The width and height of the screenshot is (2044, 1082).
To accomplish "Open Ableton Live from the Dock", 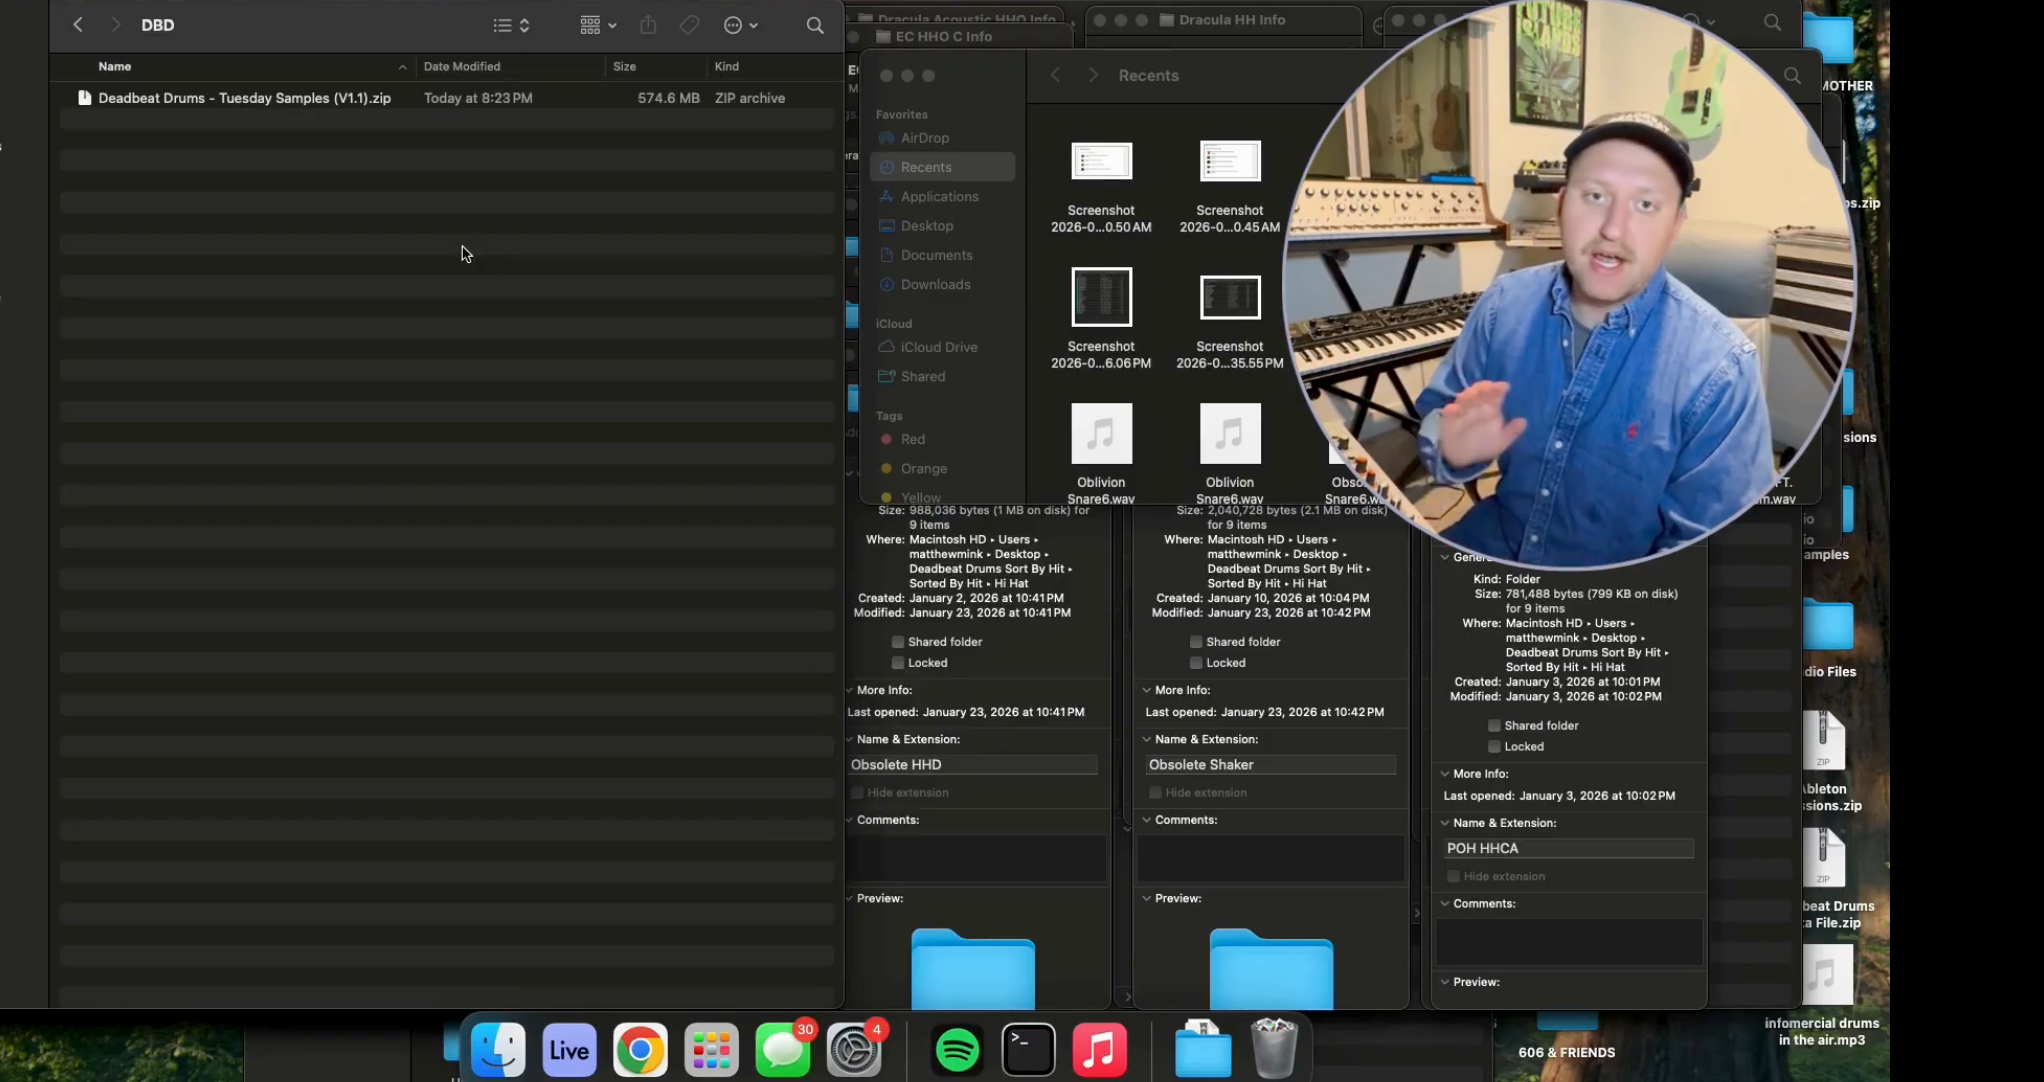I will [569, 1050].
